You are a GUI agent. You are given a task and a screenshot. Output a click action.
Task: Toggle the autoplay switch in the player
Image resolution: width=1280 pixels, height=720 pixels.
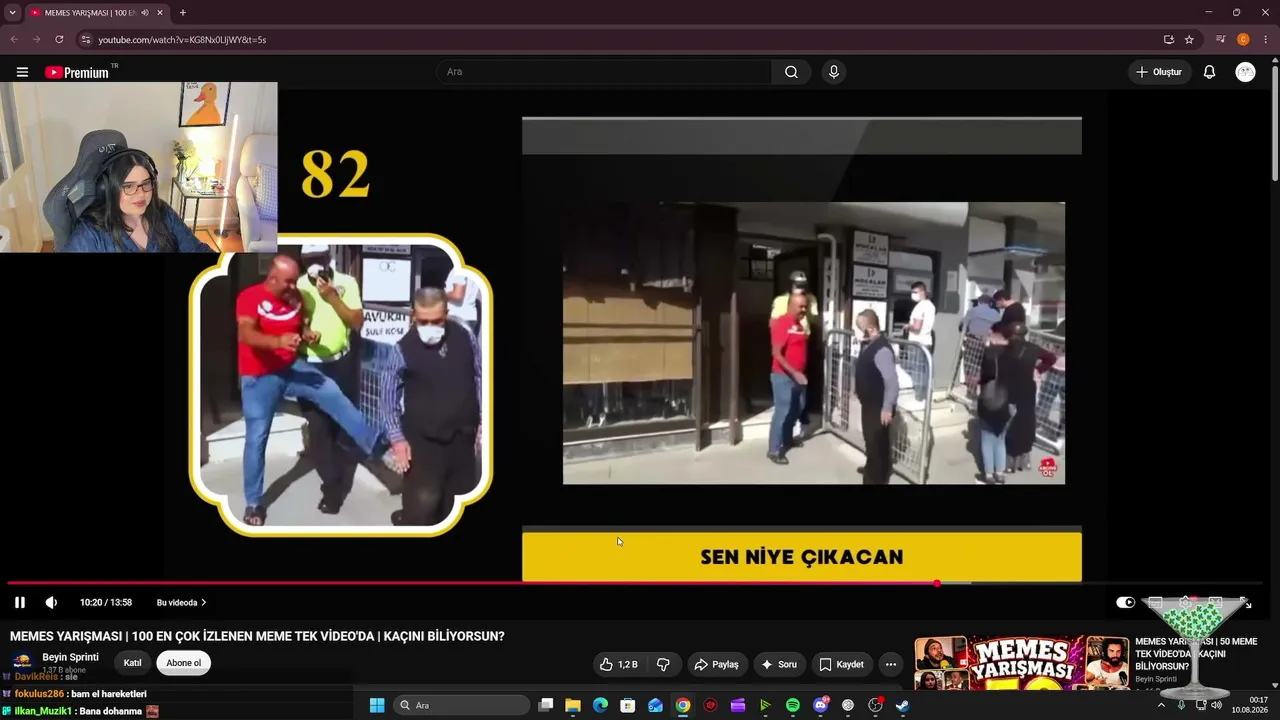[1126, 602]
